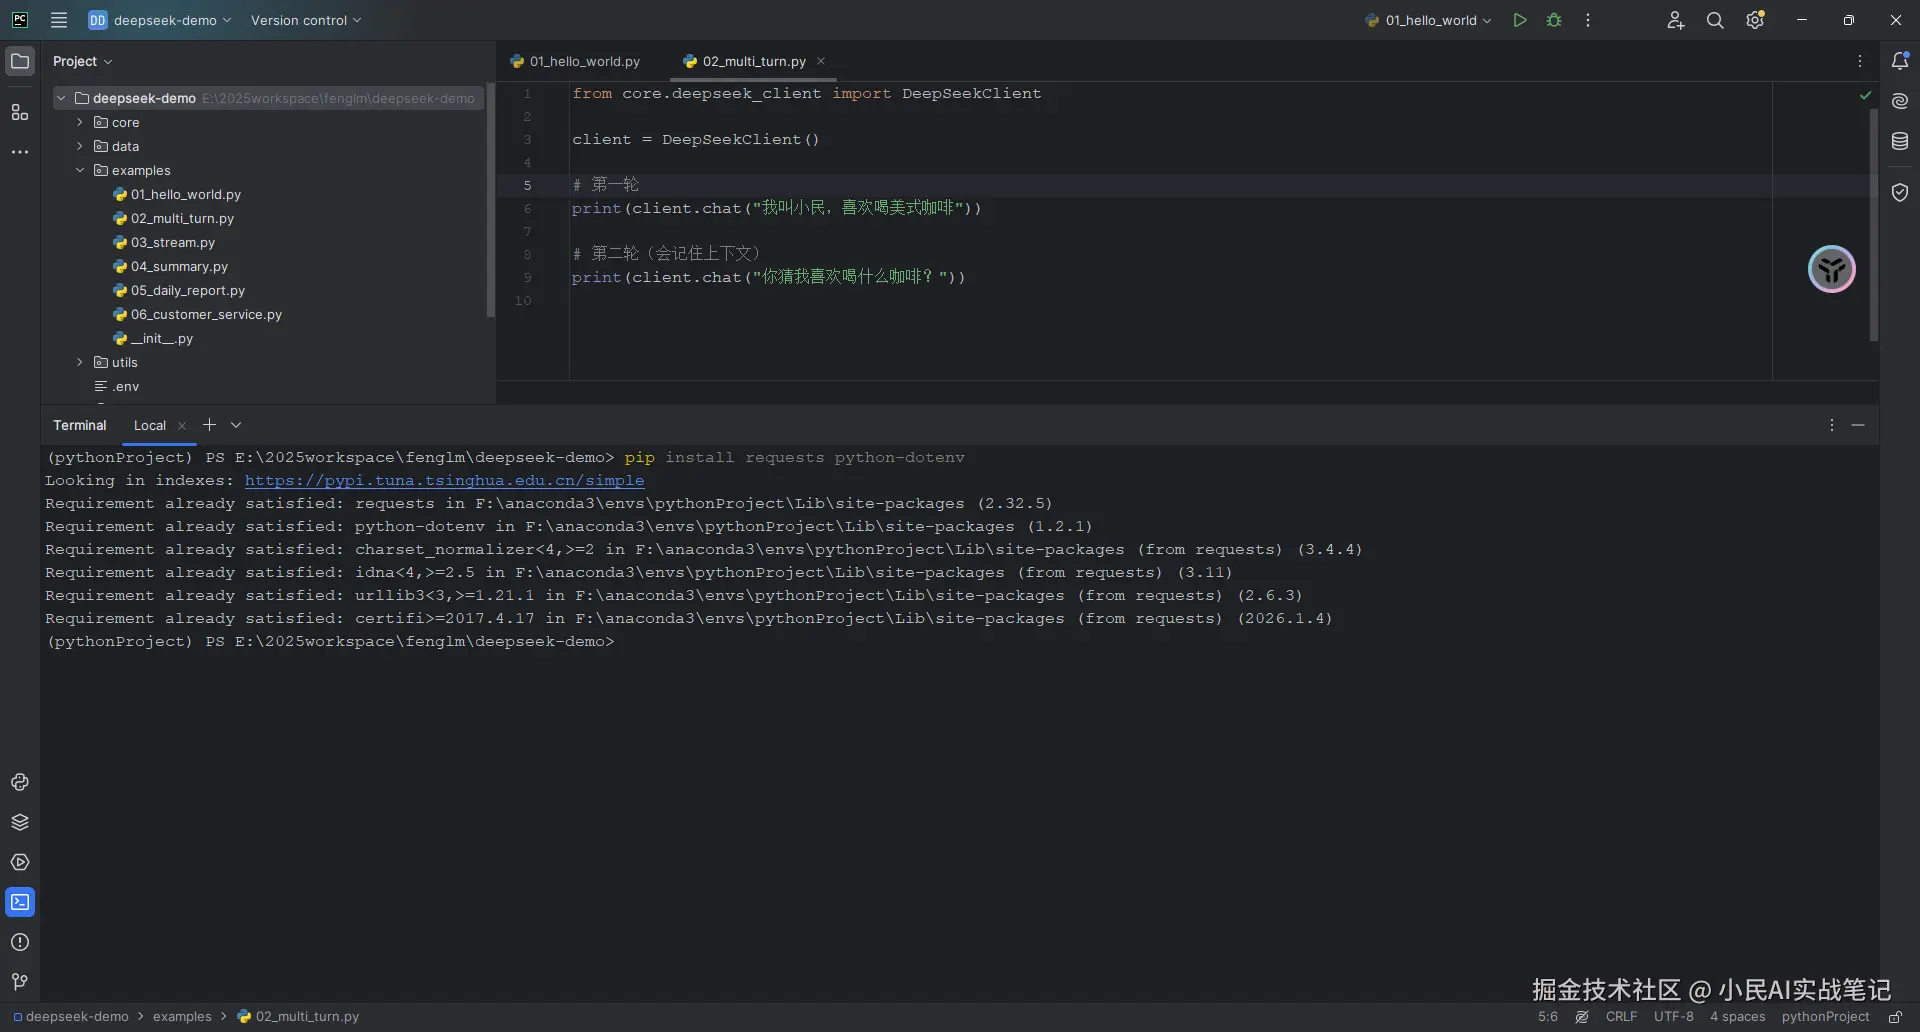Hide the Terminal panel with minimize dash
Image resolution: width=1920 pixels, height=1032 pixels.
tap(1858, 425)
